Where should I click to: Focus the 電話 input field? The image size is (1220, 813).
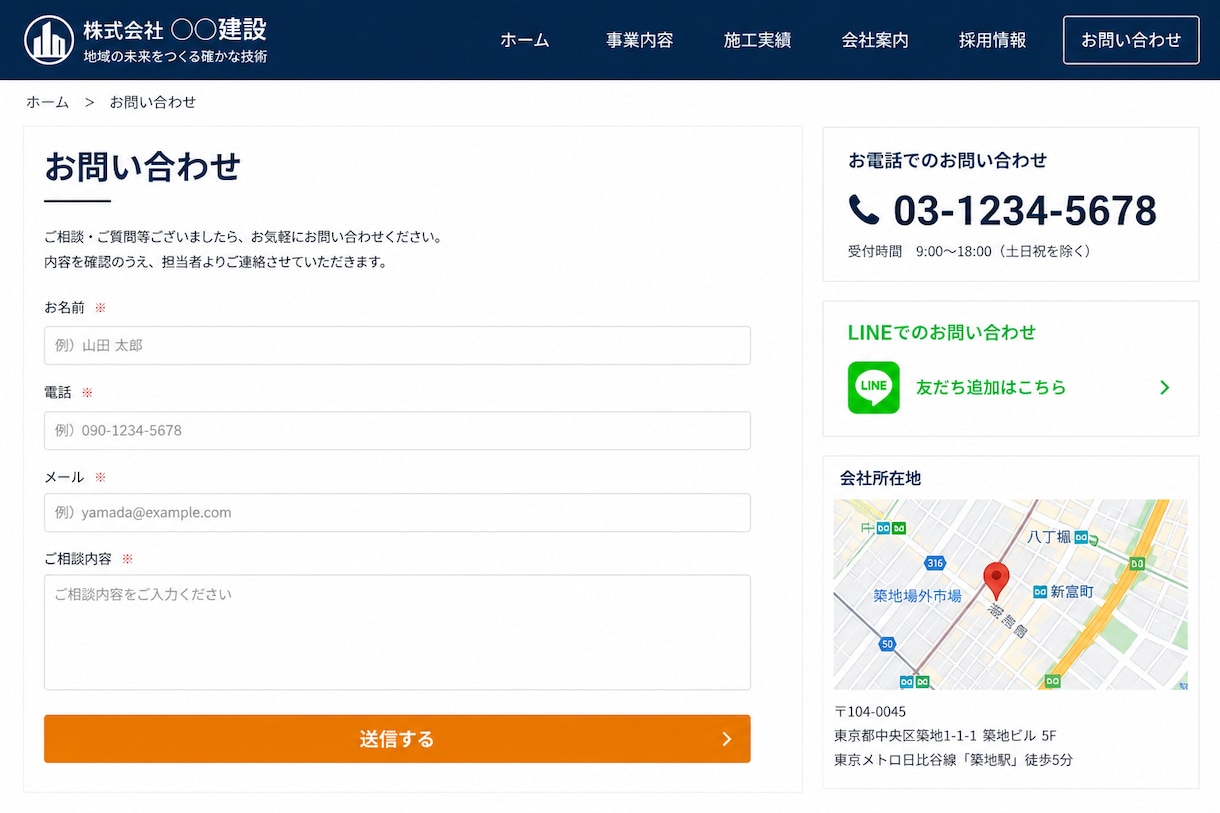tap(397, 430)
